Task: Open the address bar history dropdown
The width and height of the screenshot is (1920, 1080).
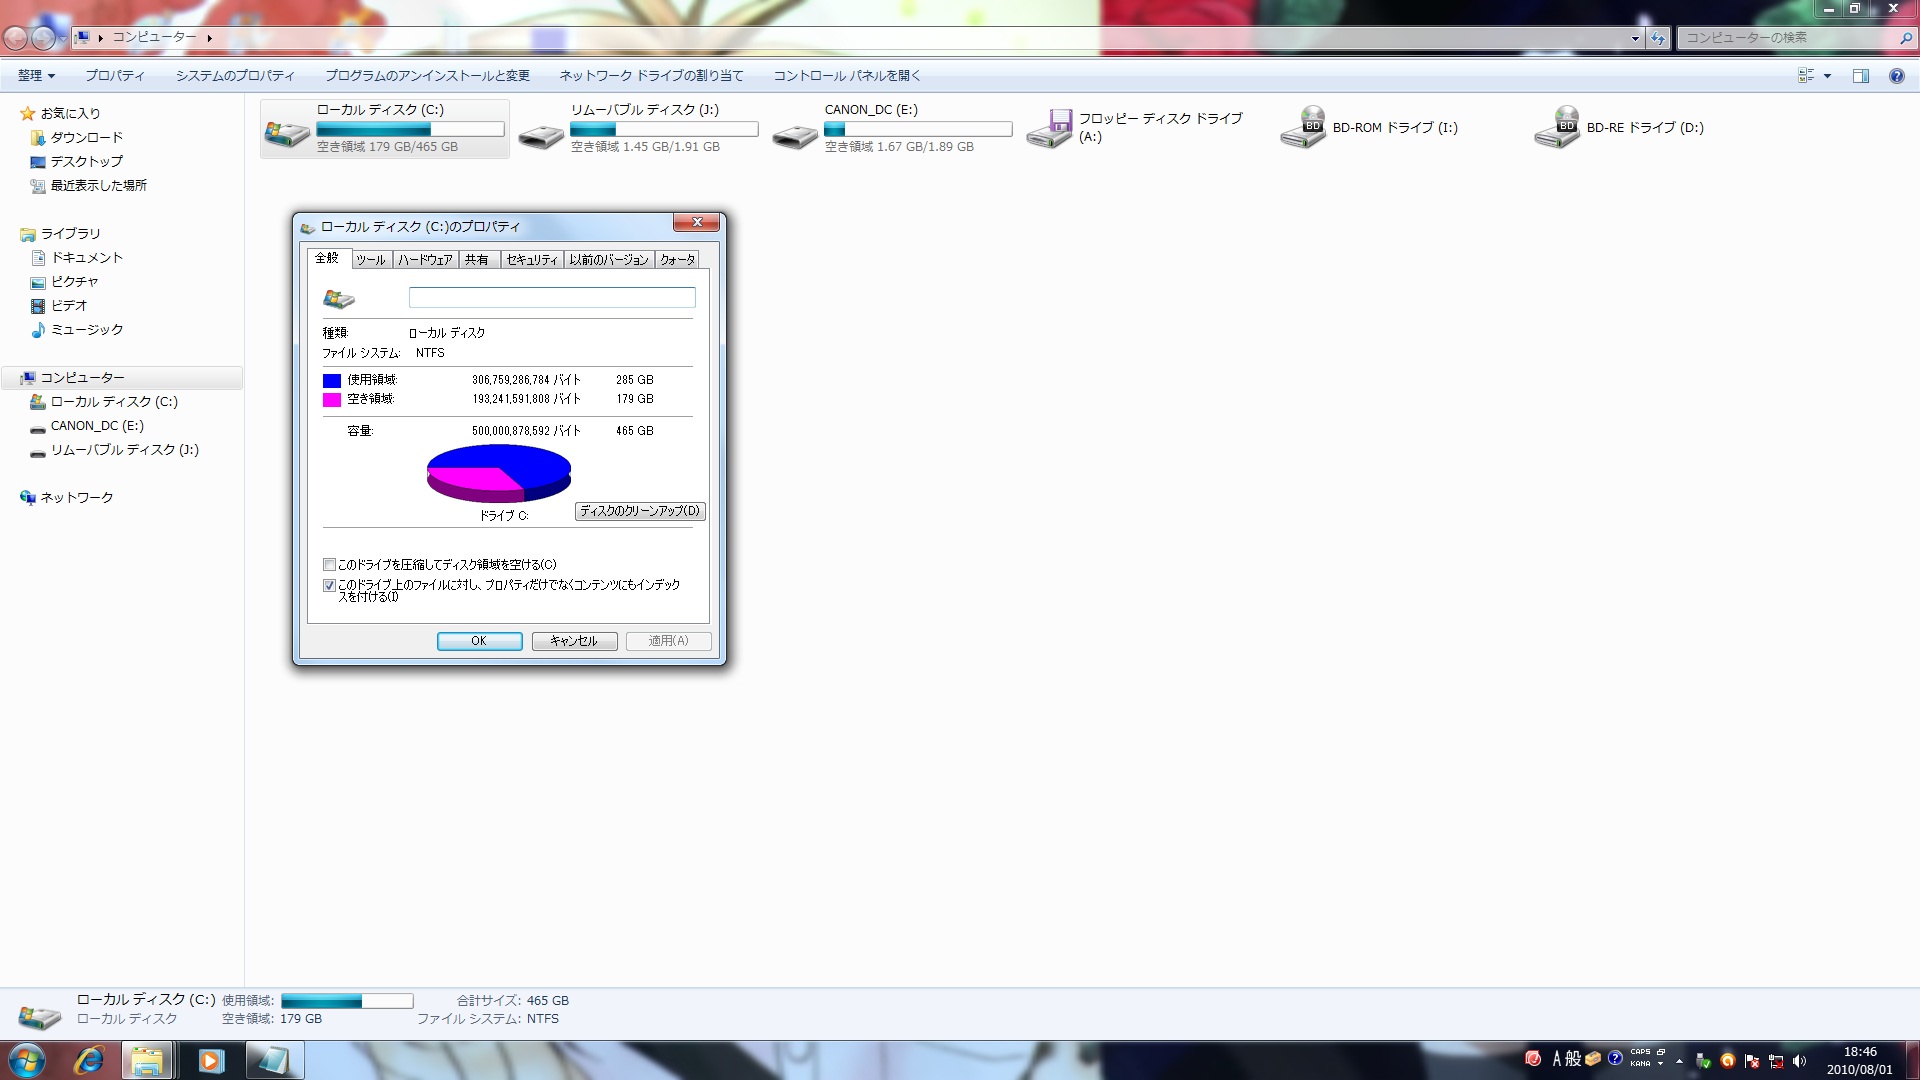Action: (x=1635, y=39)
